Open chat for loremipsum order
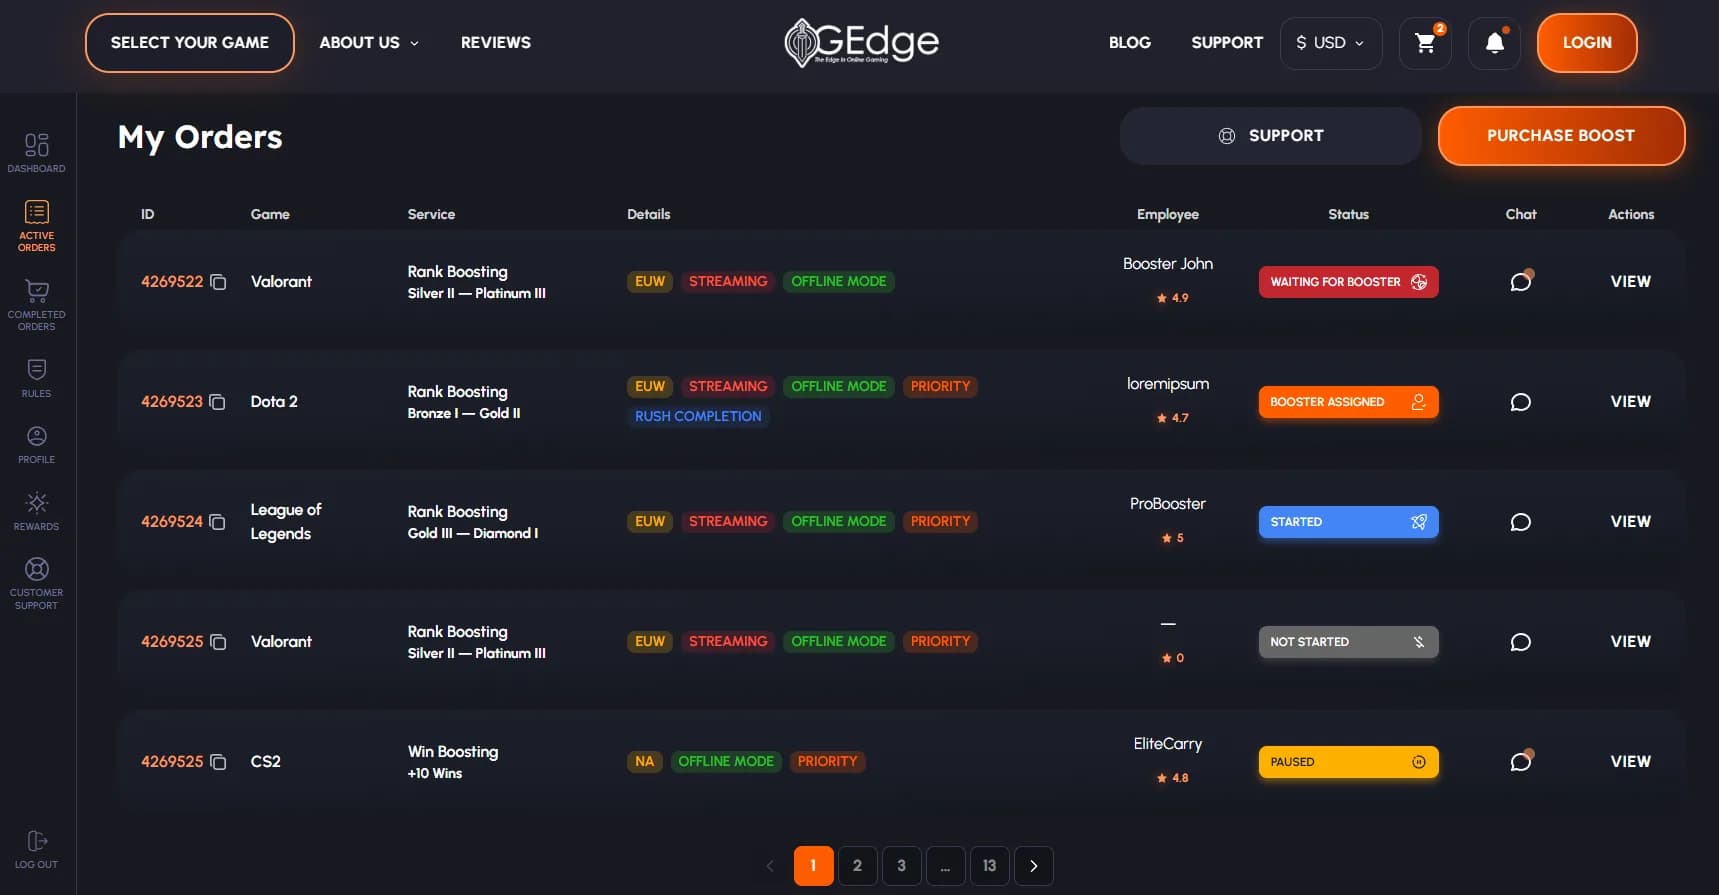Image resolution: width=1719 pixels, height=895 pixels. [1520, 402]
